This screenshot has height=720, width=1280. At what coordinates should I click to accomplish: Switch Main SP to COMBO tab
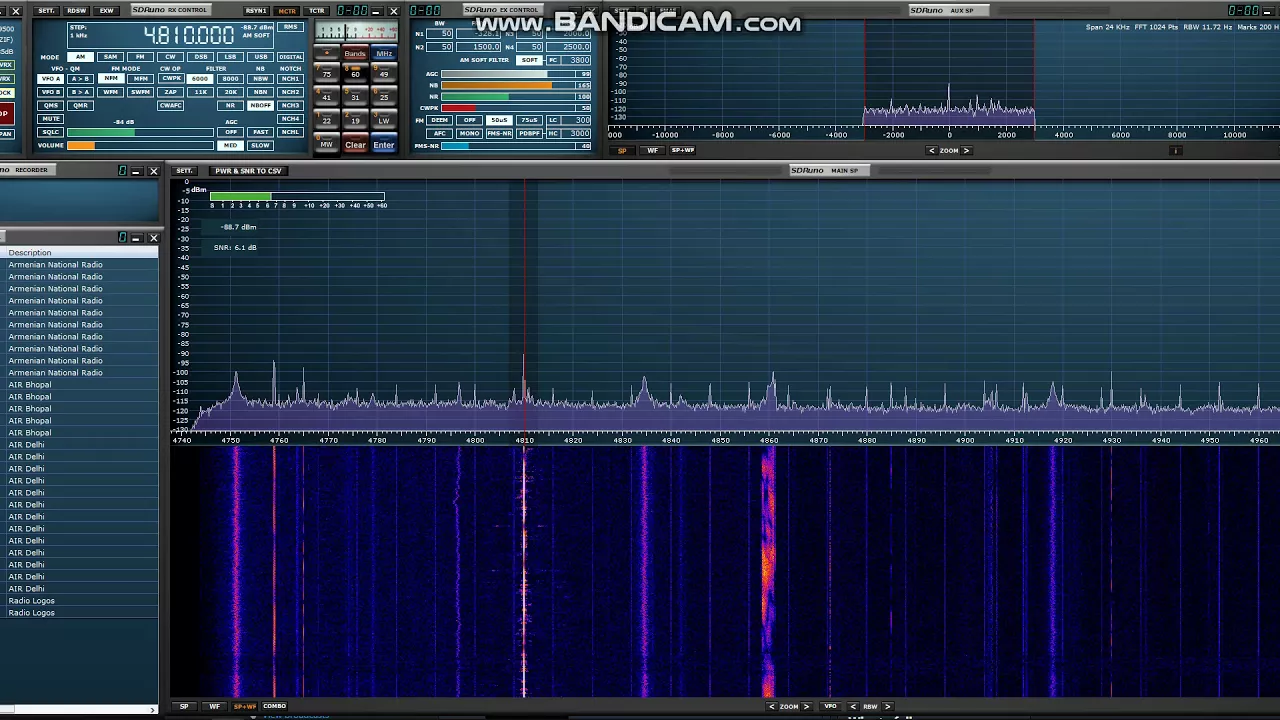pos(274,706)
